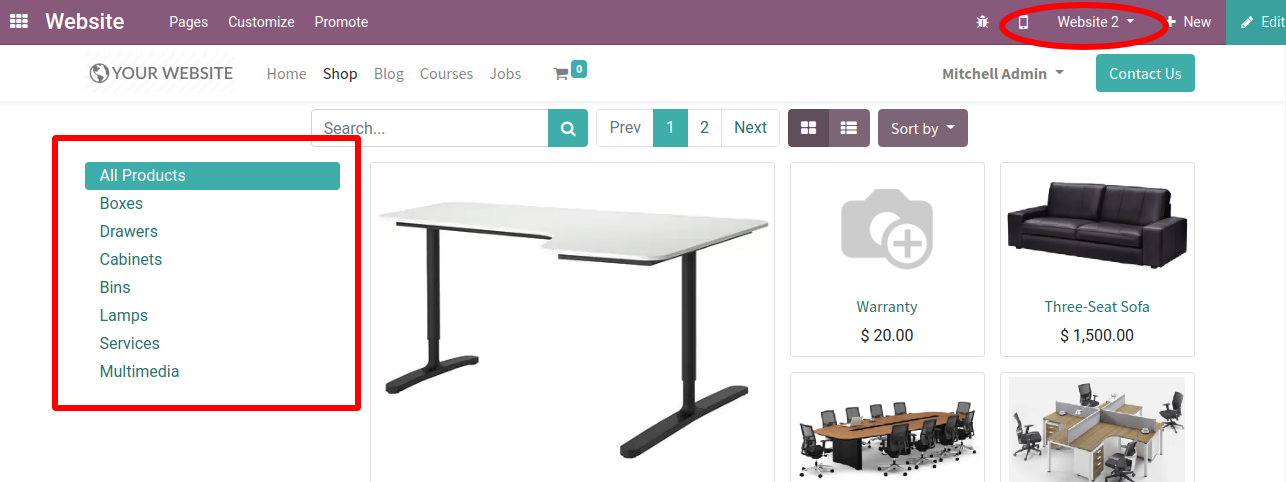Open the Website 2 switcher dropdown
This screenshot has width=1286, height=482.
[x=1095, y=22]
